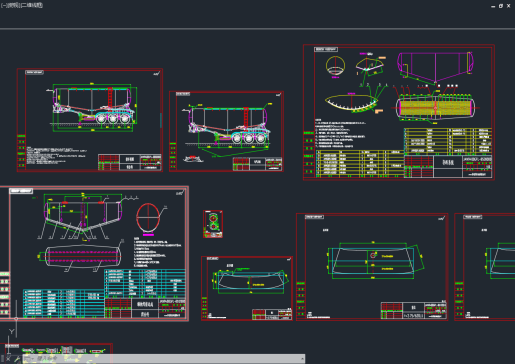This screenshot has height=364, width=515.
Task: Grab the command line drag handle
Action: (2, 359)
